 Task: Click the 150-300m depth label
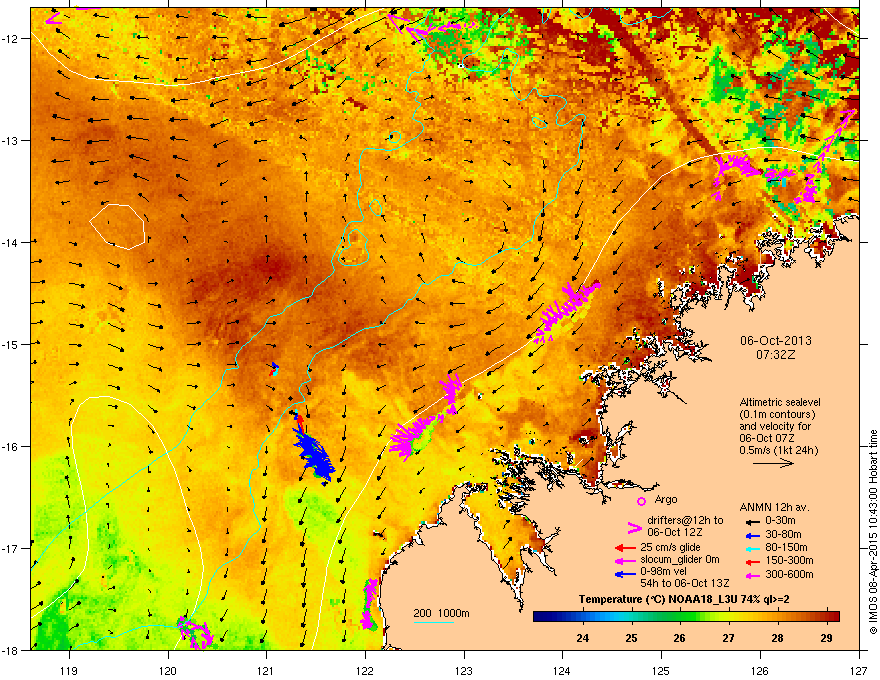pos(789,560)
